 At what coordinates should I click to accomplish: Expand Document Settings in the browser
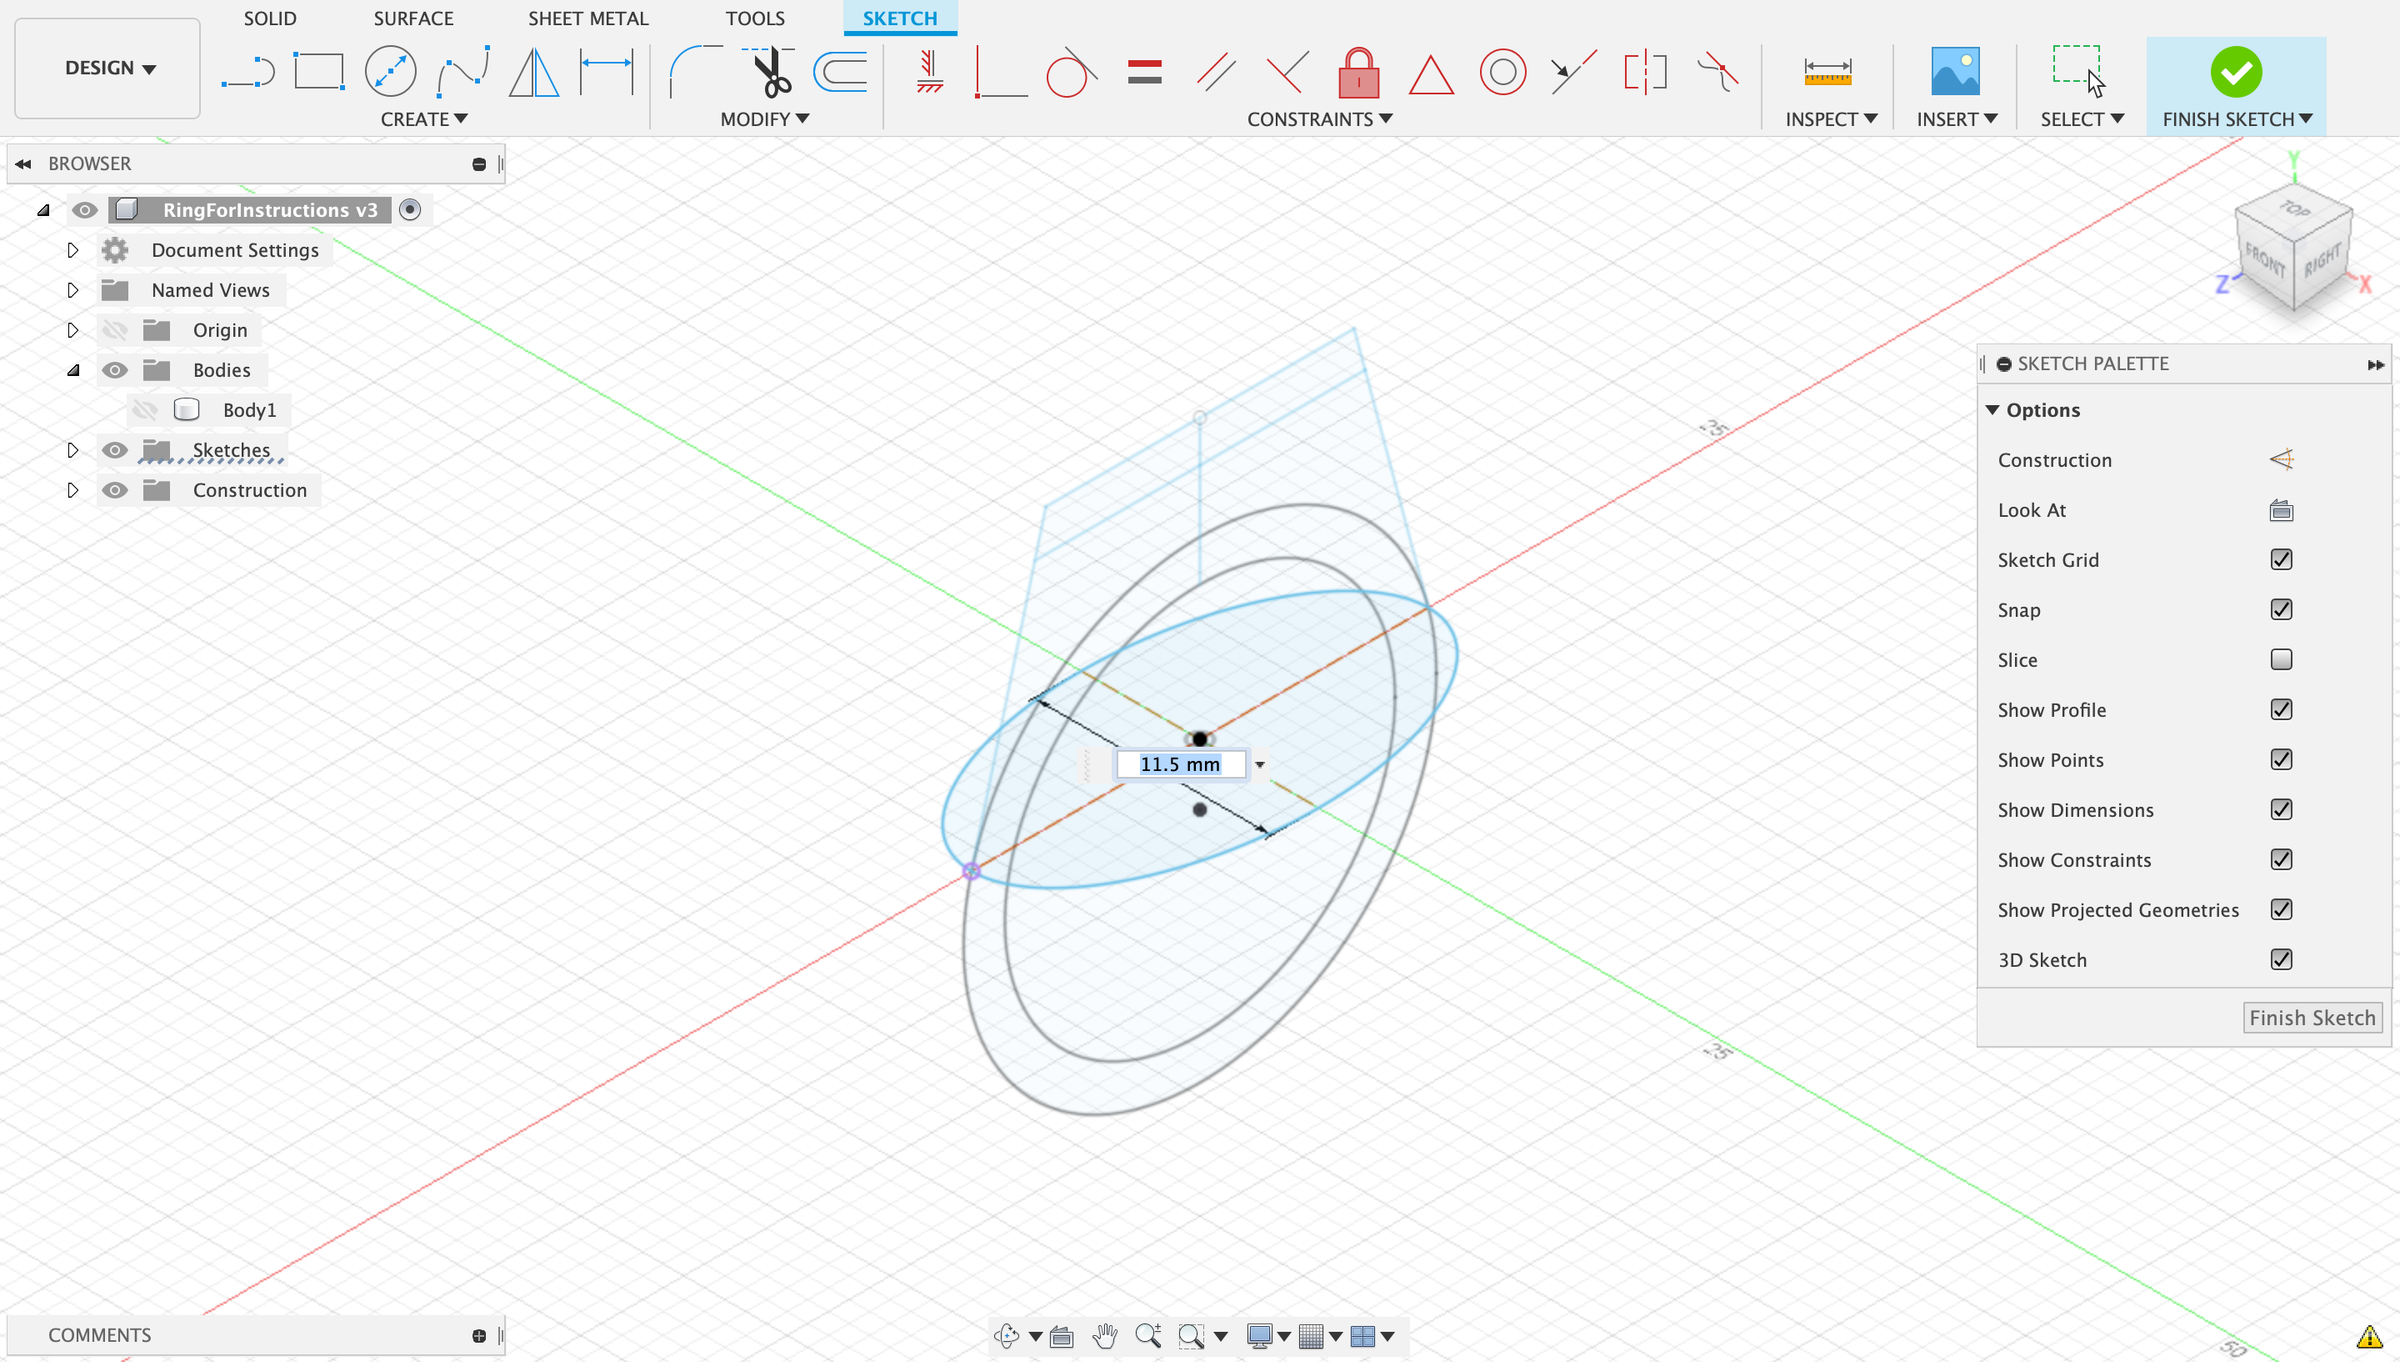tap(72, 249)
